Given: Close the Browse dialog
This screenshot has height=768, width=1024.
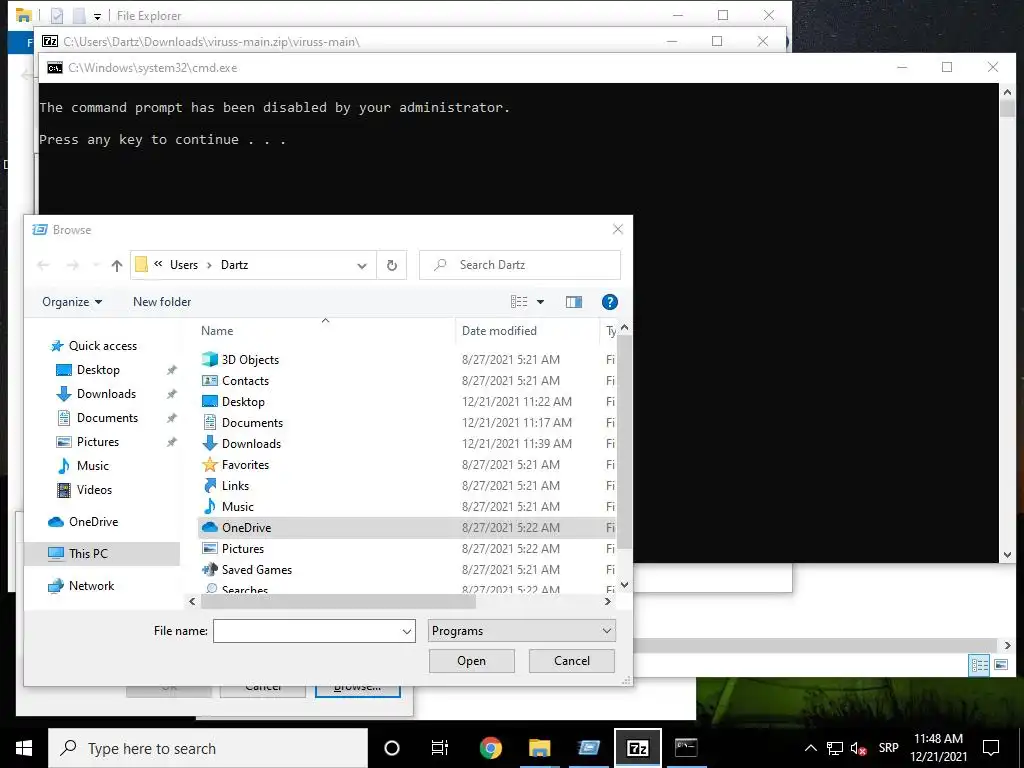Looking at the screenshot, I should point(617,229).
